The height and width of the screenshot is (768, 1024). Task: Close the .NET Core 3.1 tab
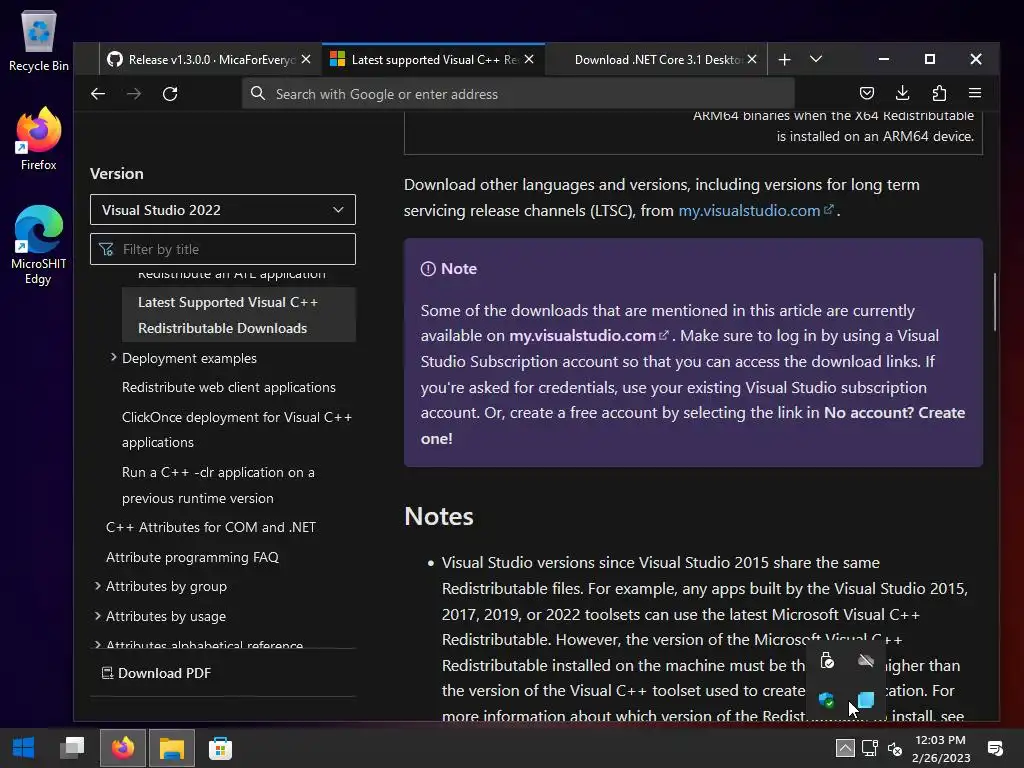752,59
